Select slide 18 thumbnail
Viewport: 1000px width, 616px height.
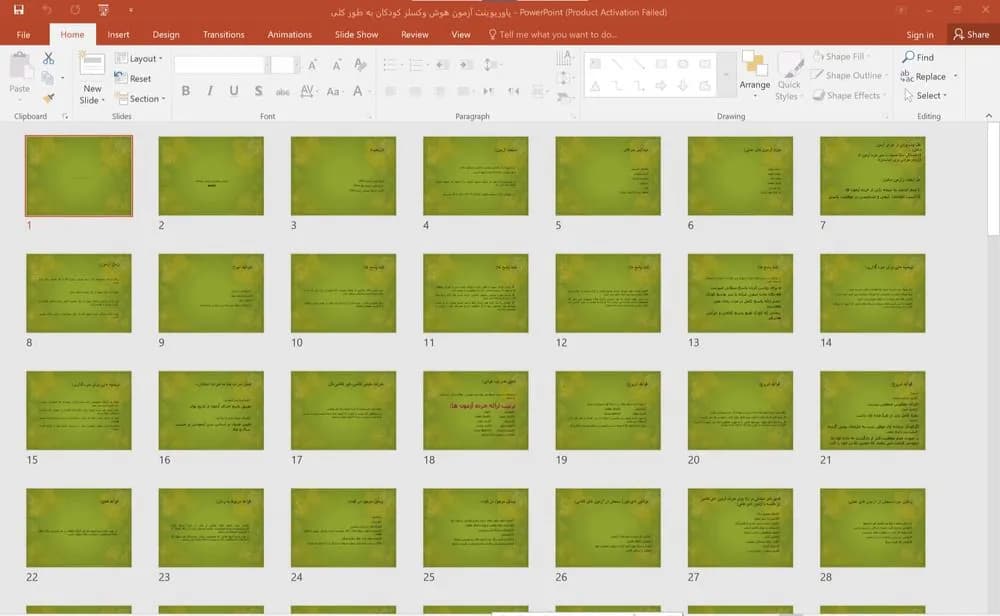click(x=476, y=411)
